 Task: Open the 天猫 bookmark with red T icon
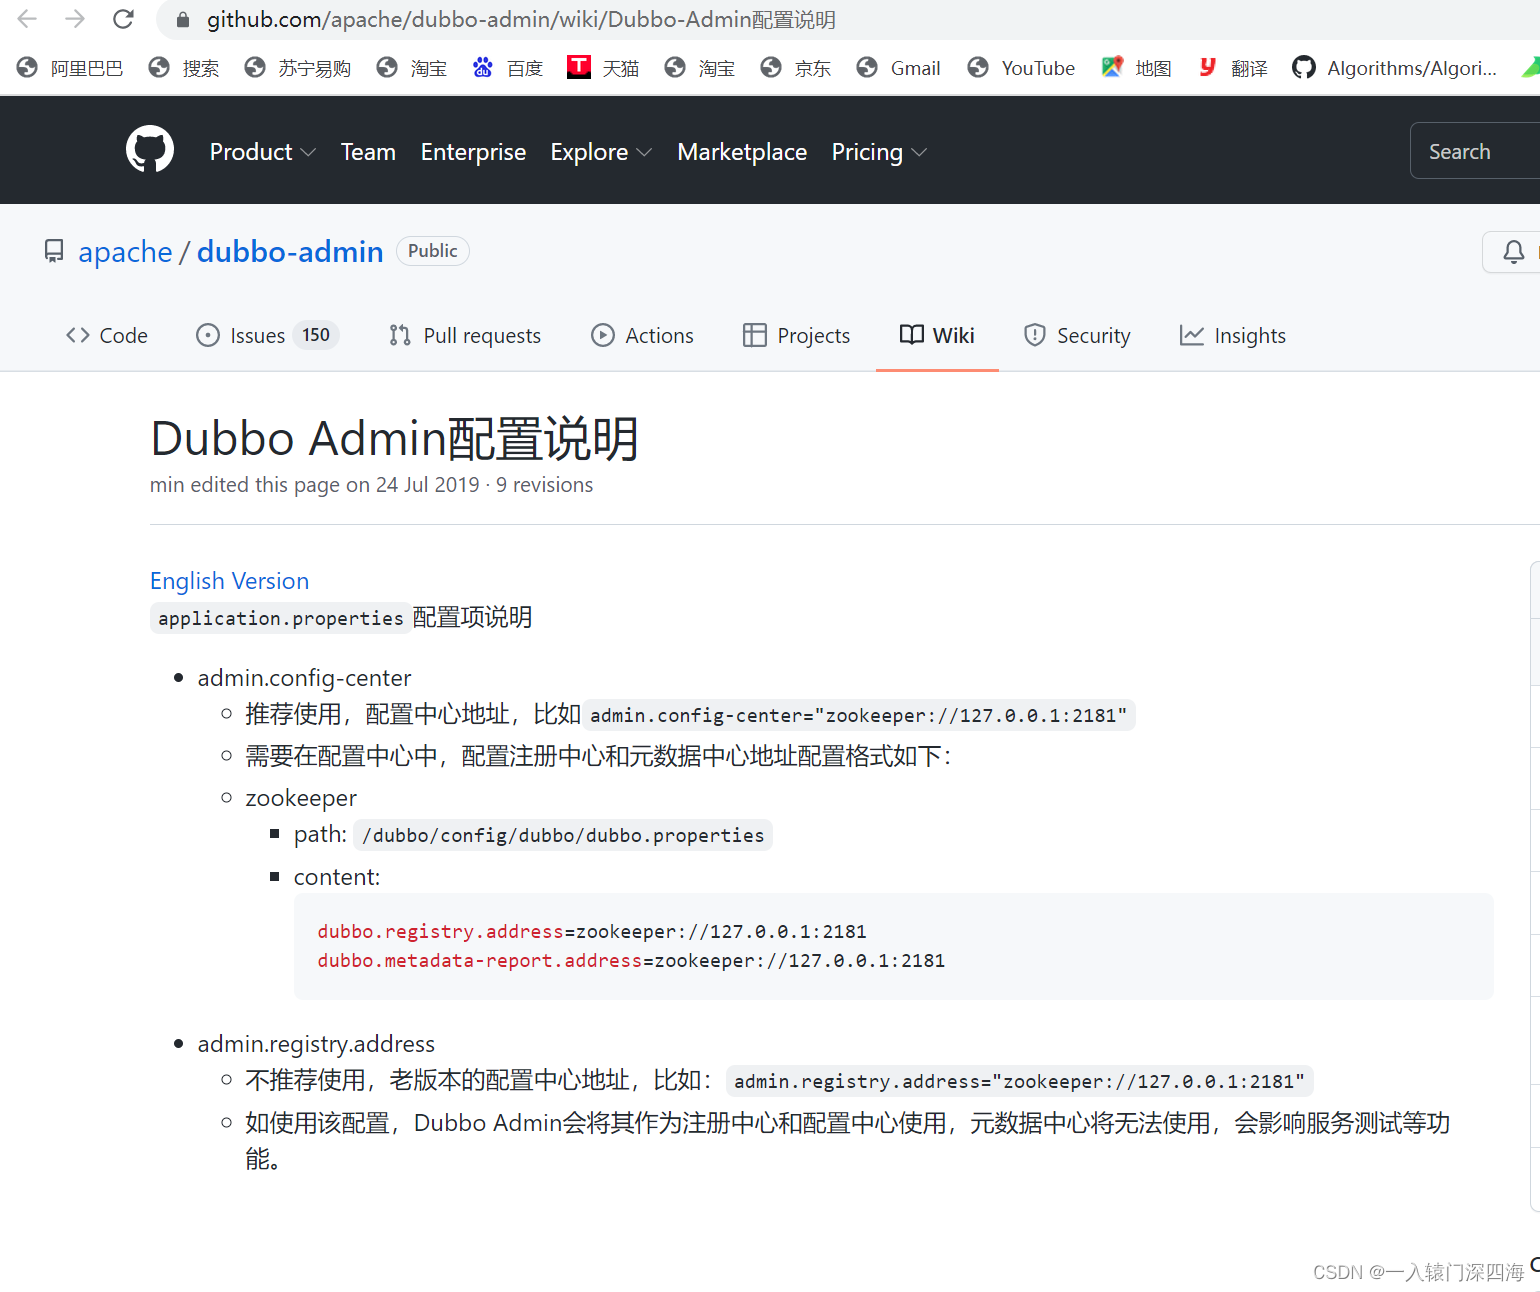coord(603,68)
